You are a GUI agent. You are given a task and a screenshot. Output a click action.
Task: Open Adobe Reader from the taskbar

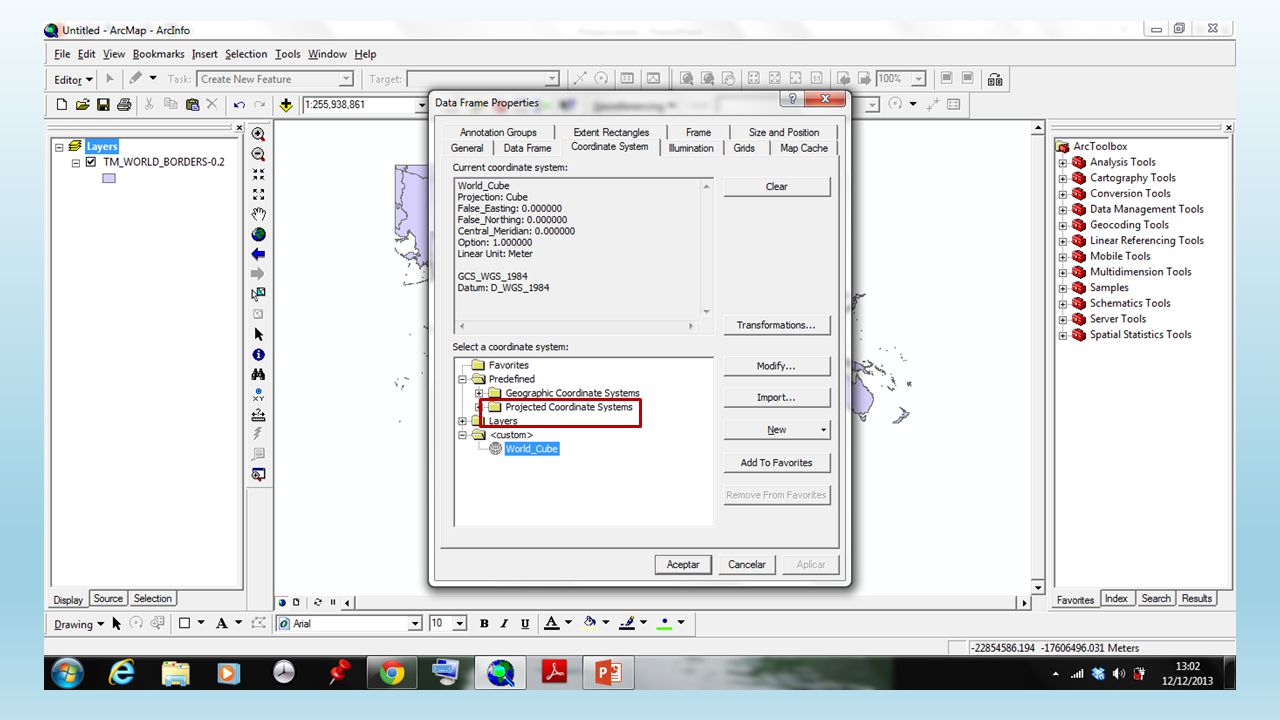pos(554,674)
